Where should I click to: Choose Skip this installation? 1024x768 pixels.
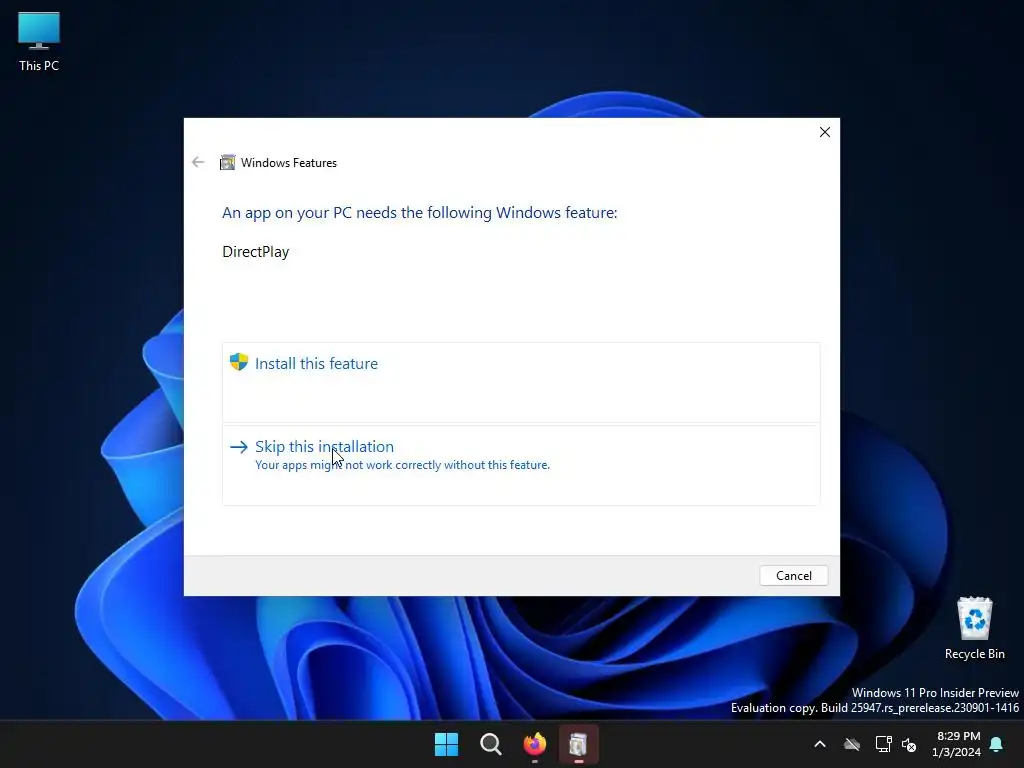click(x=521, y=465)
